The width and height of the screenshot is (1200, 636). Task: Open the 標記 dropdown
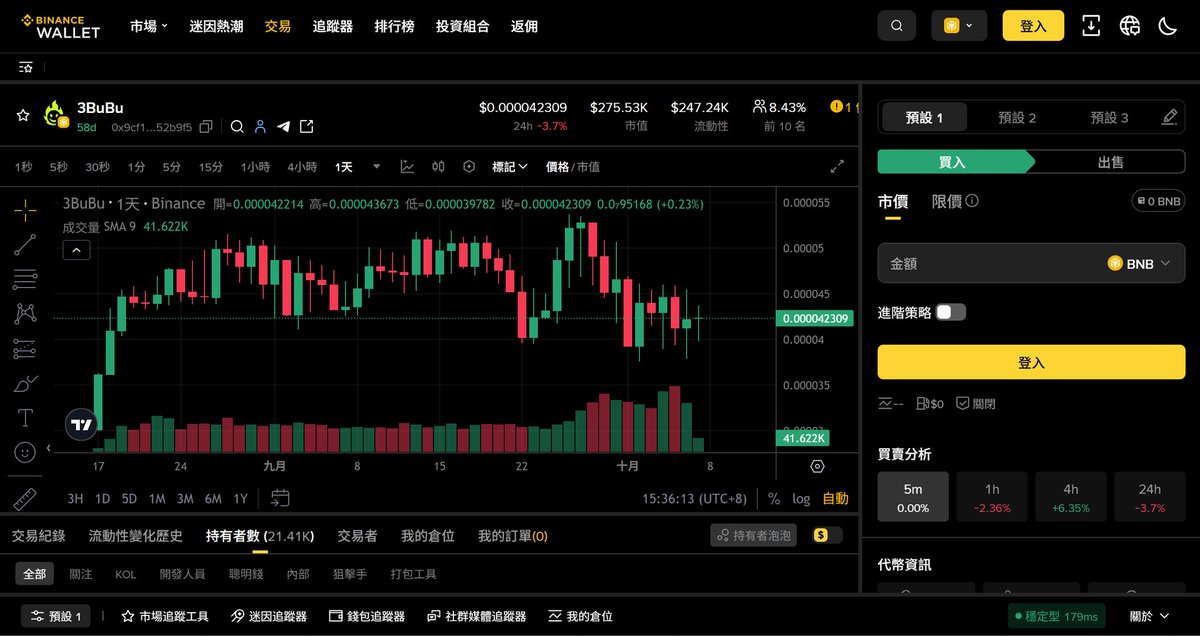[x=509, y=167]
